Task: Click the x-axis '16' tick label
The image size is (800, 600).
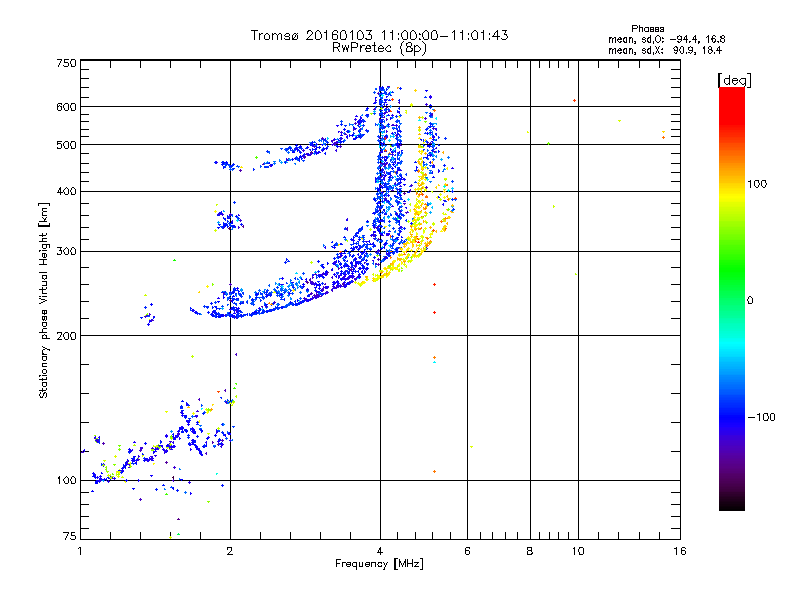Action: coord(680,551)
